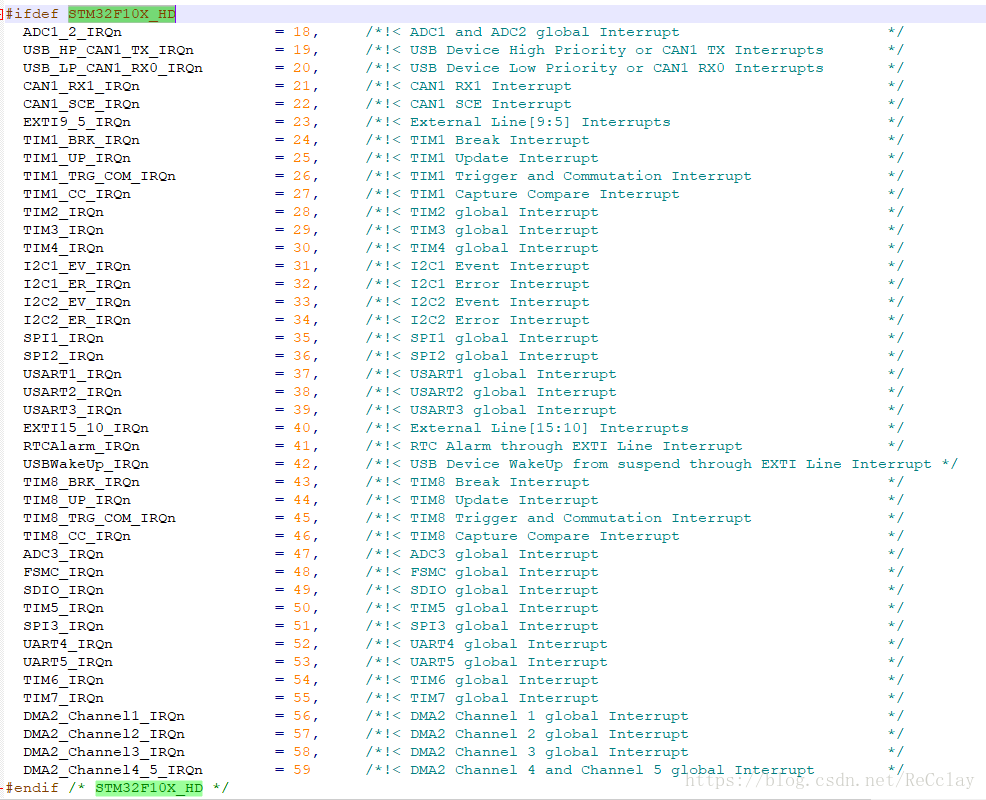Select DMA2_Channel3_IRQn identifier
986x800 pixels.
coord(104,752)
